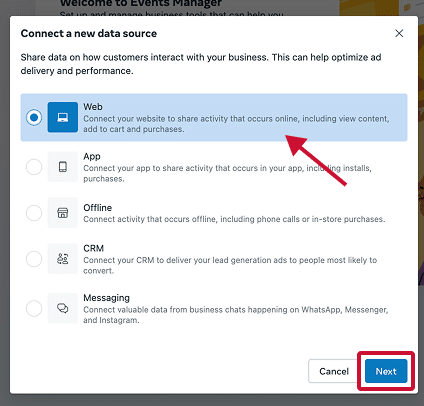The height and width of the screenshot is (406, 424).
Task: Click the CRM option title
Action: point(94,248)
